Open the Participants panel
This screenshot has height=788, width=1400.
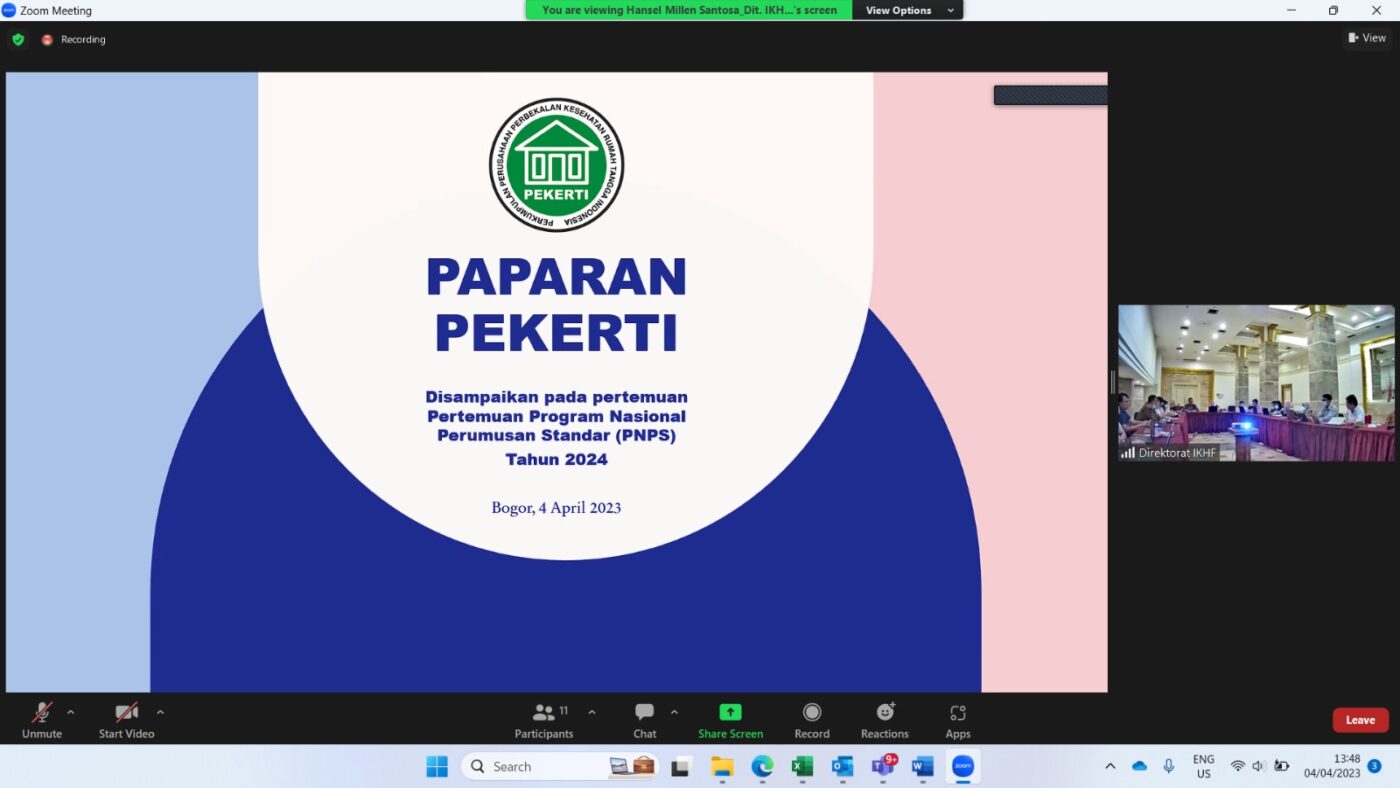pyautogui.click(x=544, y=719)
